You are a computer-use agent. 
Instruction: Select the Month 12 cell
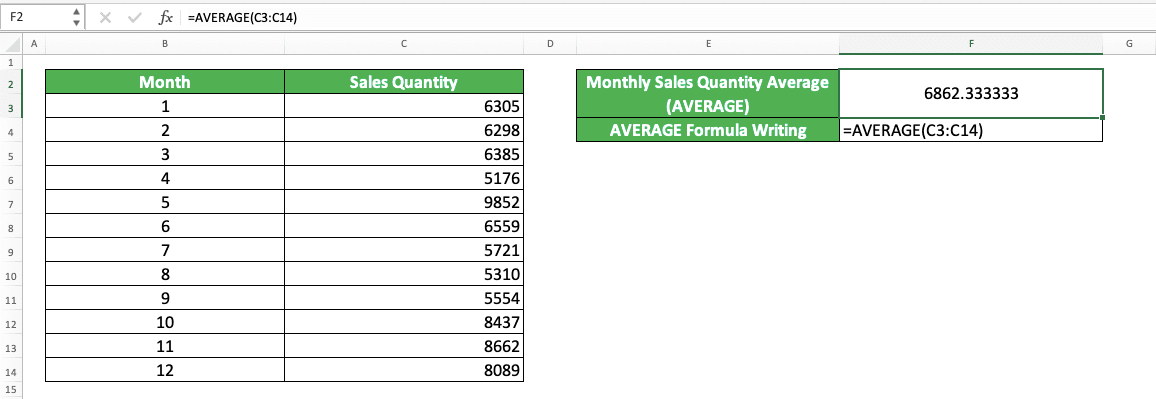(x=164, y=370)
